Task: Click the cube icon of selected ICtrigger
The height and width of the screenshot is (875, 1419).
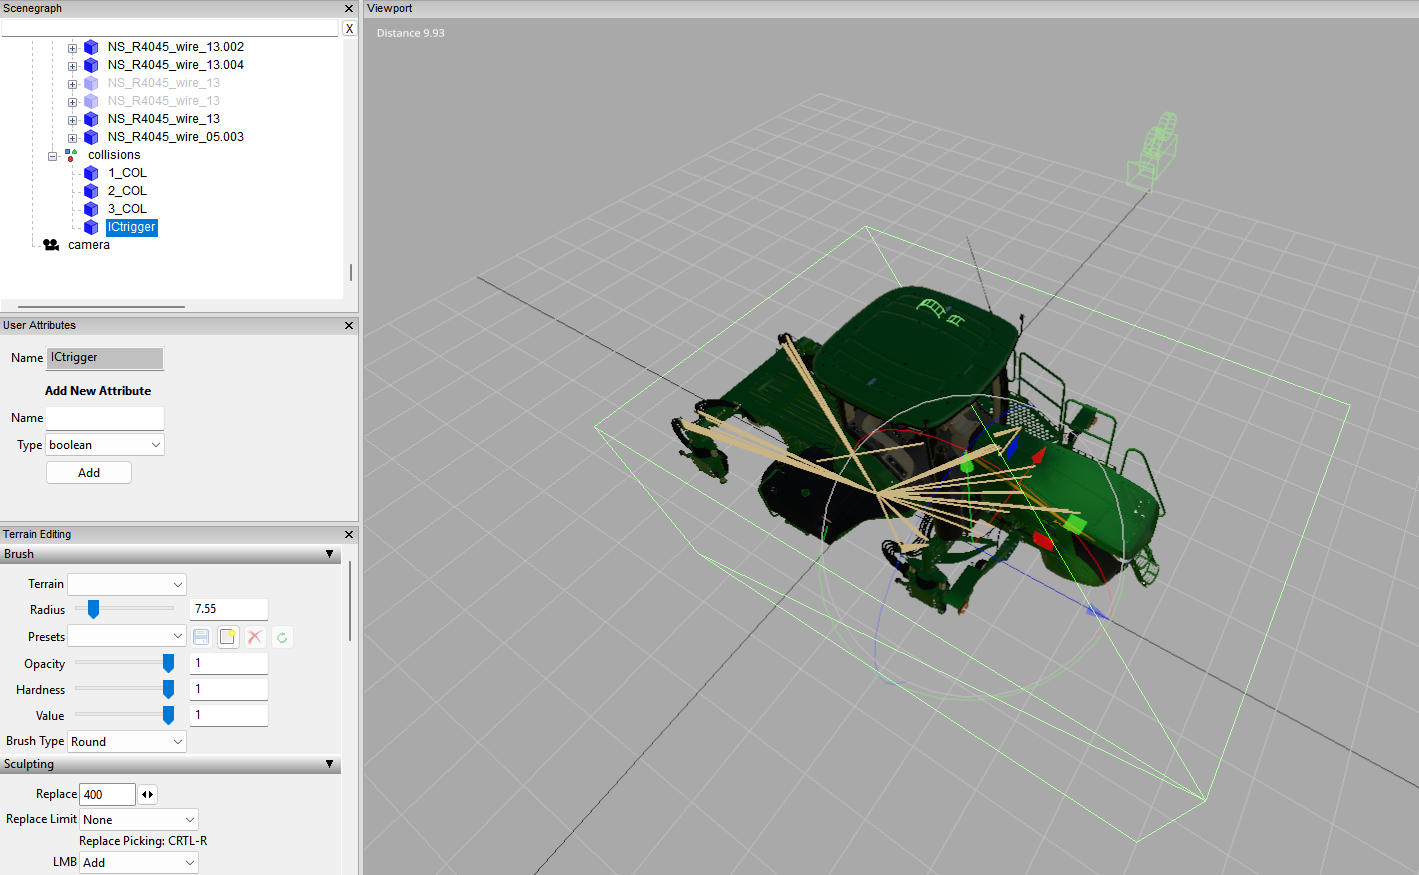Action: (x=91, y=227)
